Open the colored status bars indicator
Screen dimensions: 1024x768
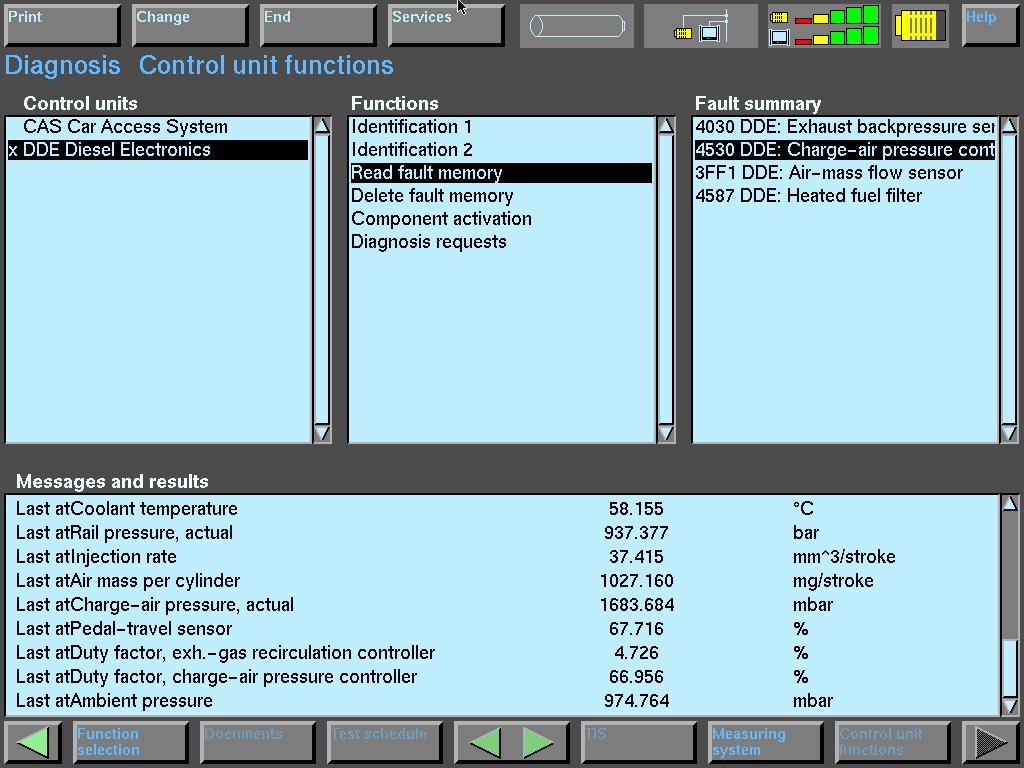(x=825, y=26)
